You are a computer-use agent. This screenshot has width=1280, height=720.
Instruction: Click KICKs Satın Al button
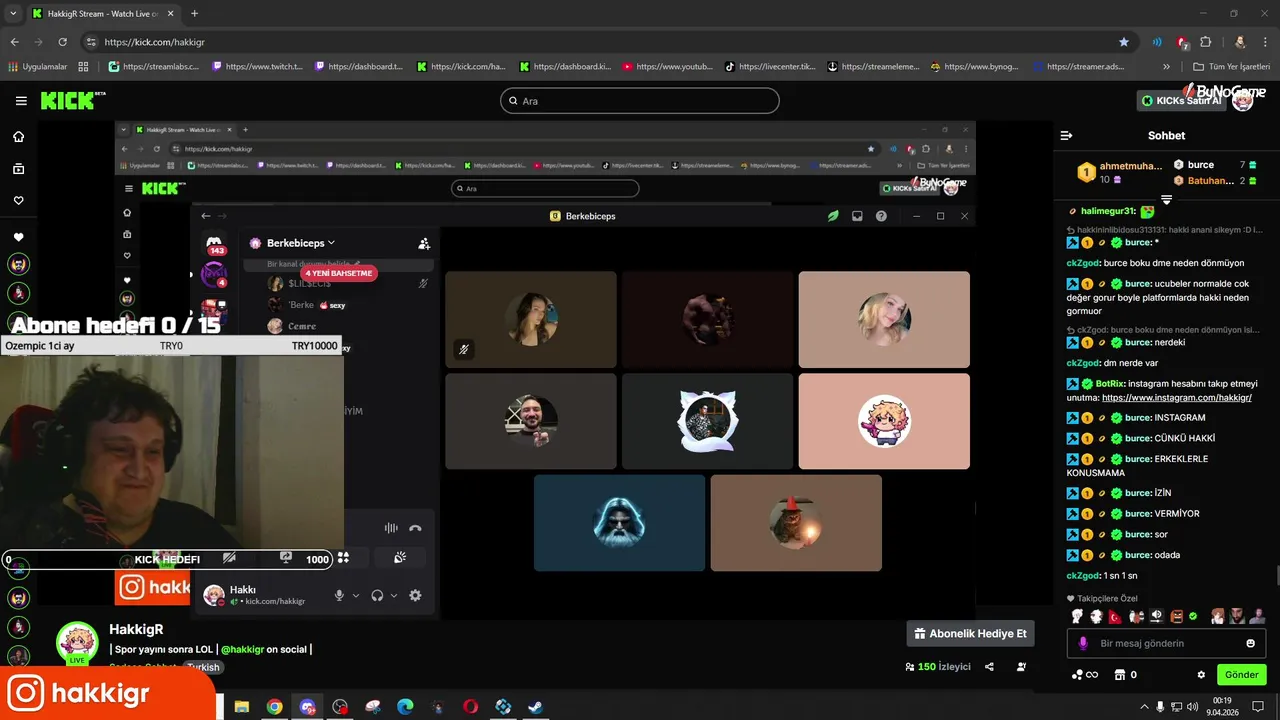click(x=1182, y=101)
